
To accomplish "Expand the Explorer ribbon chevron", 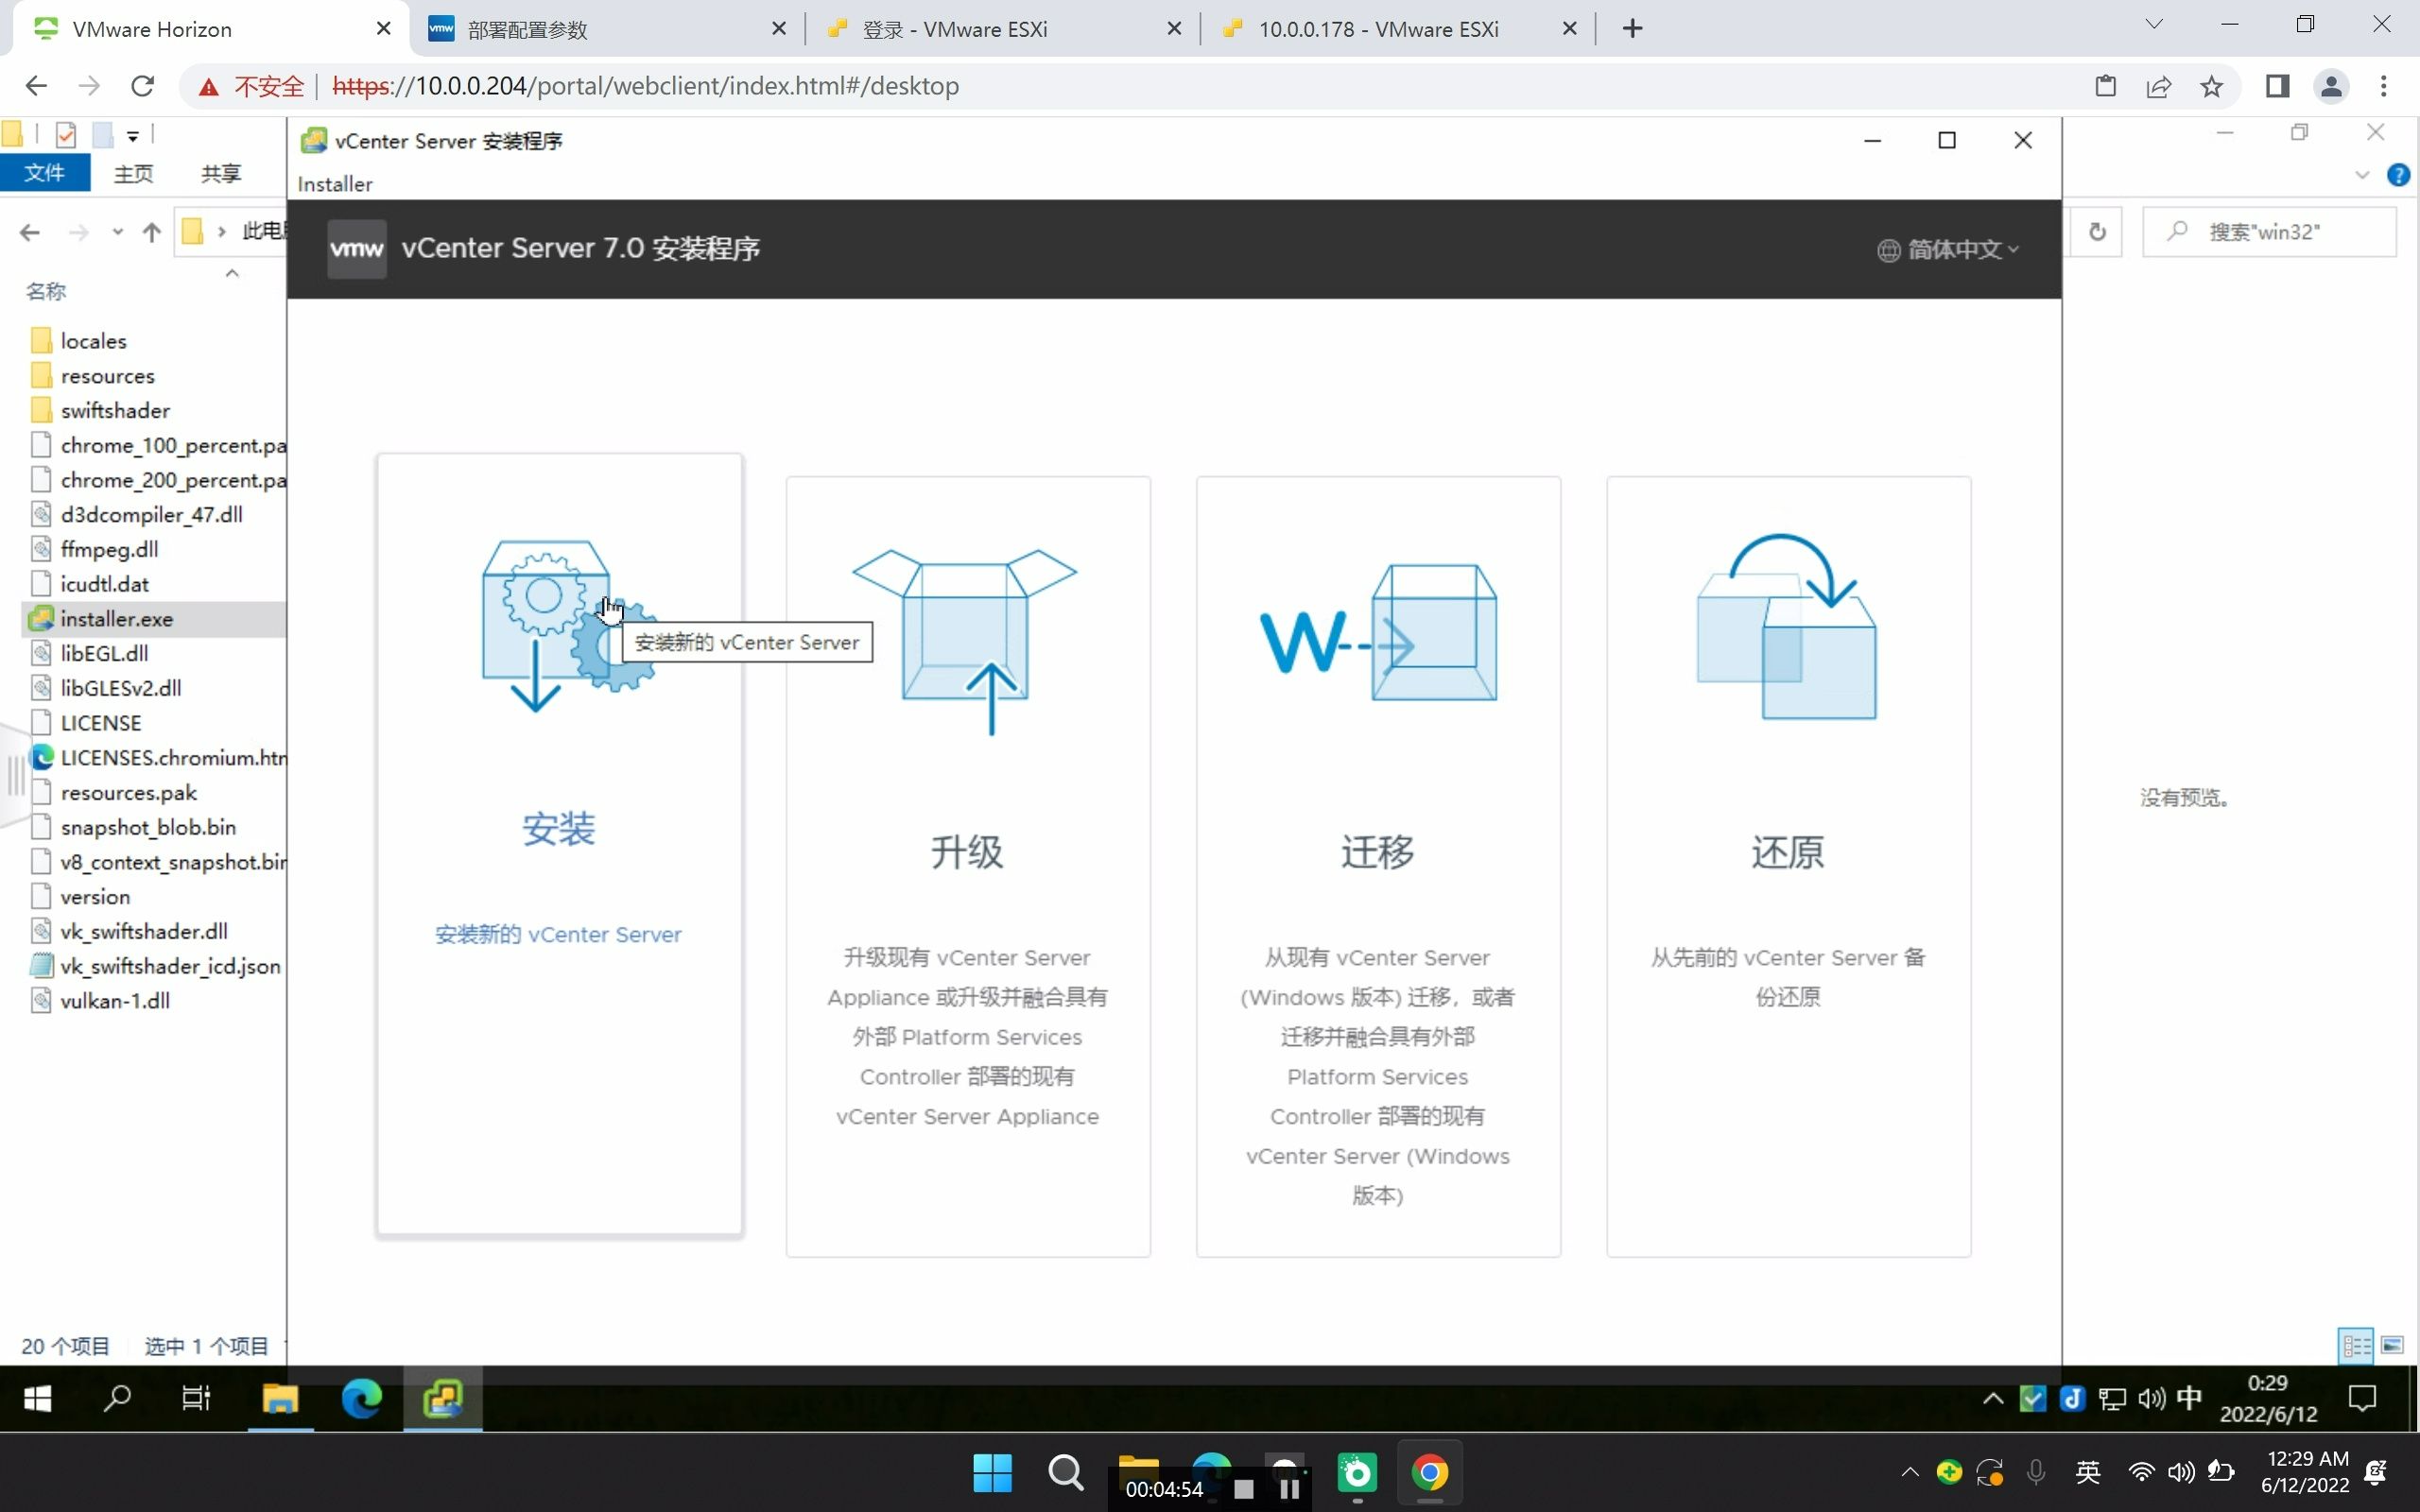I will tap(2362, 175).
